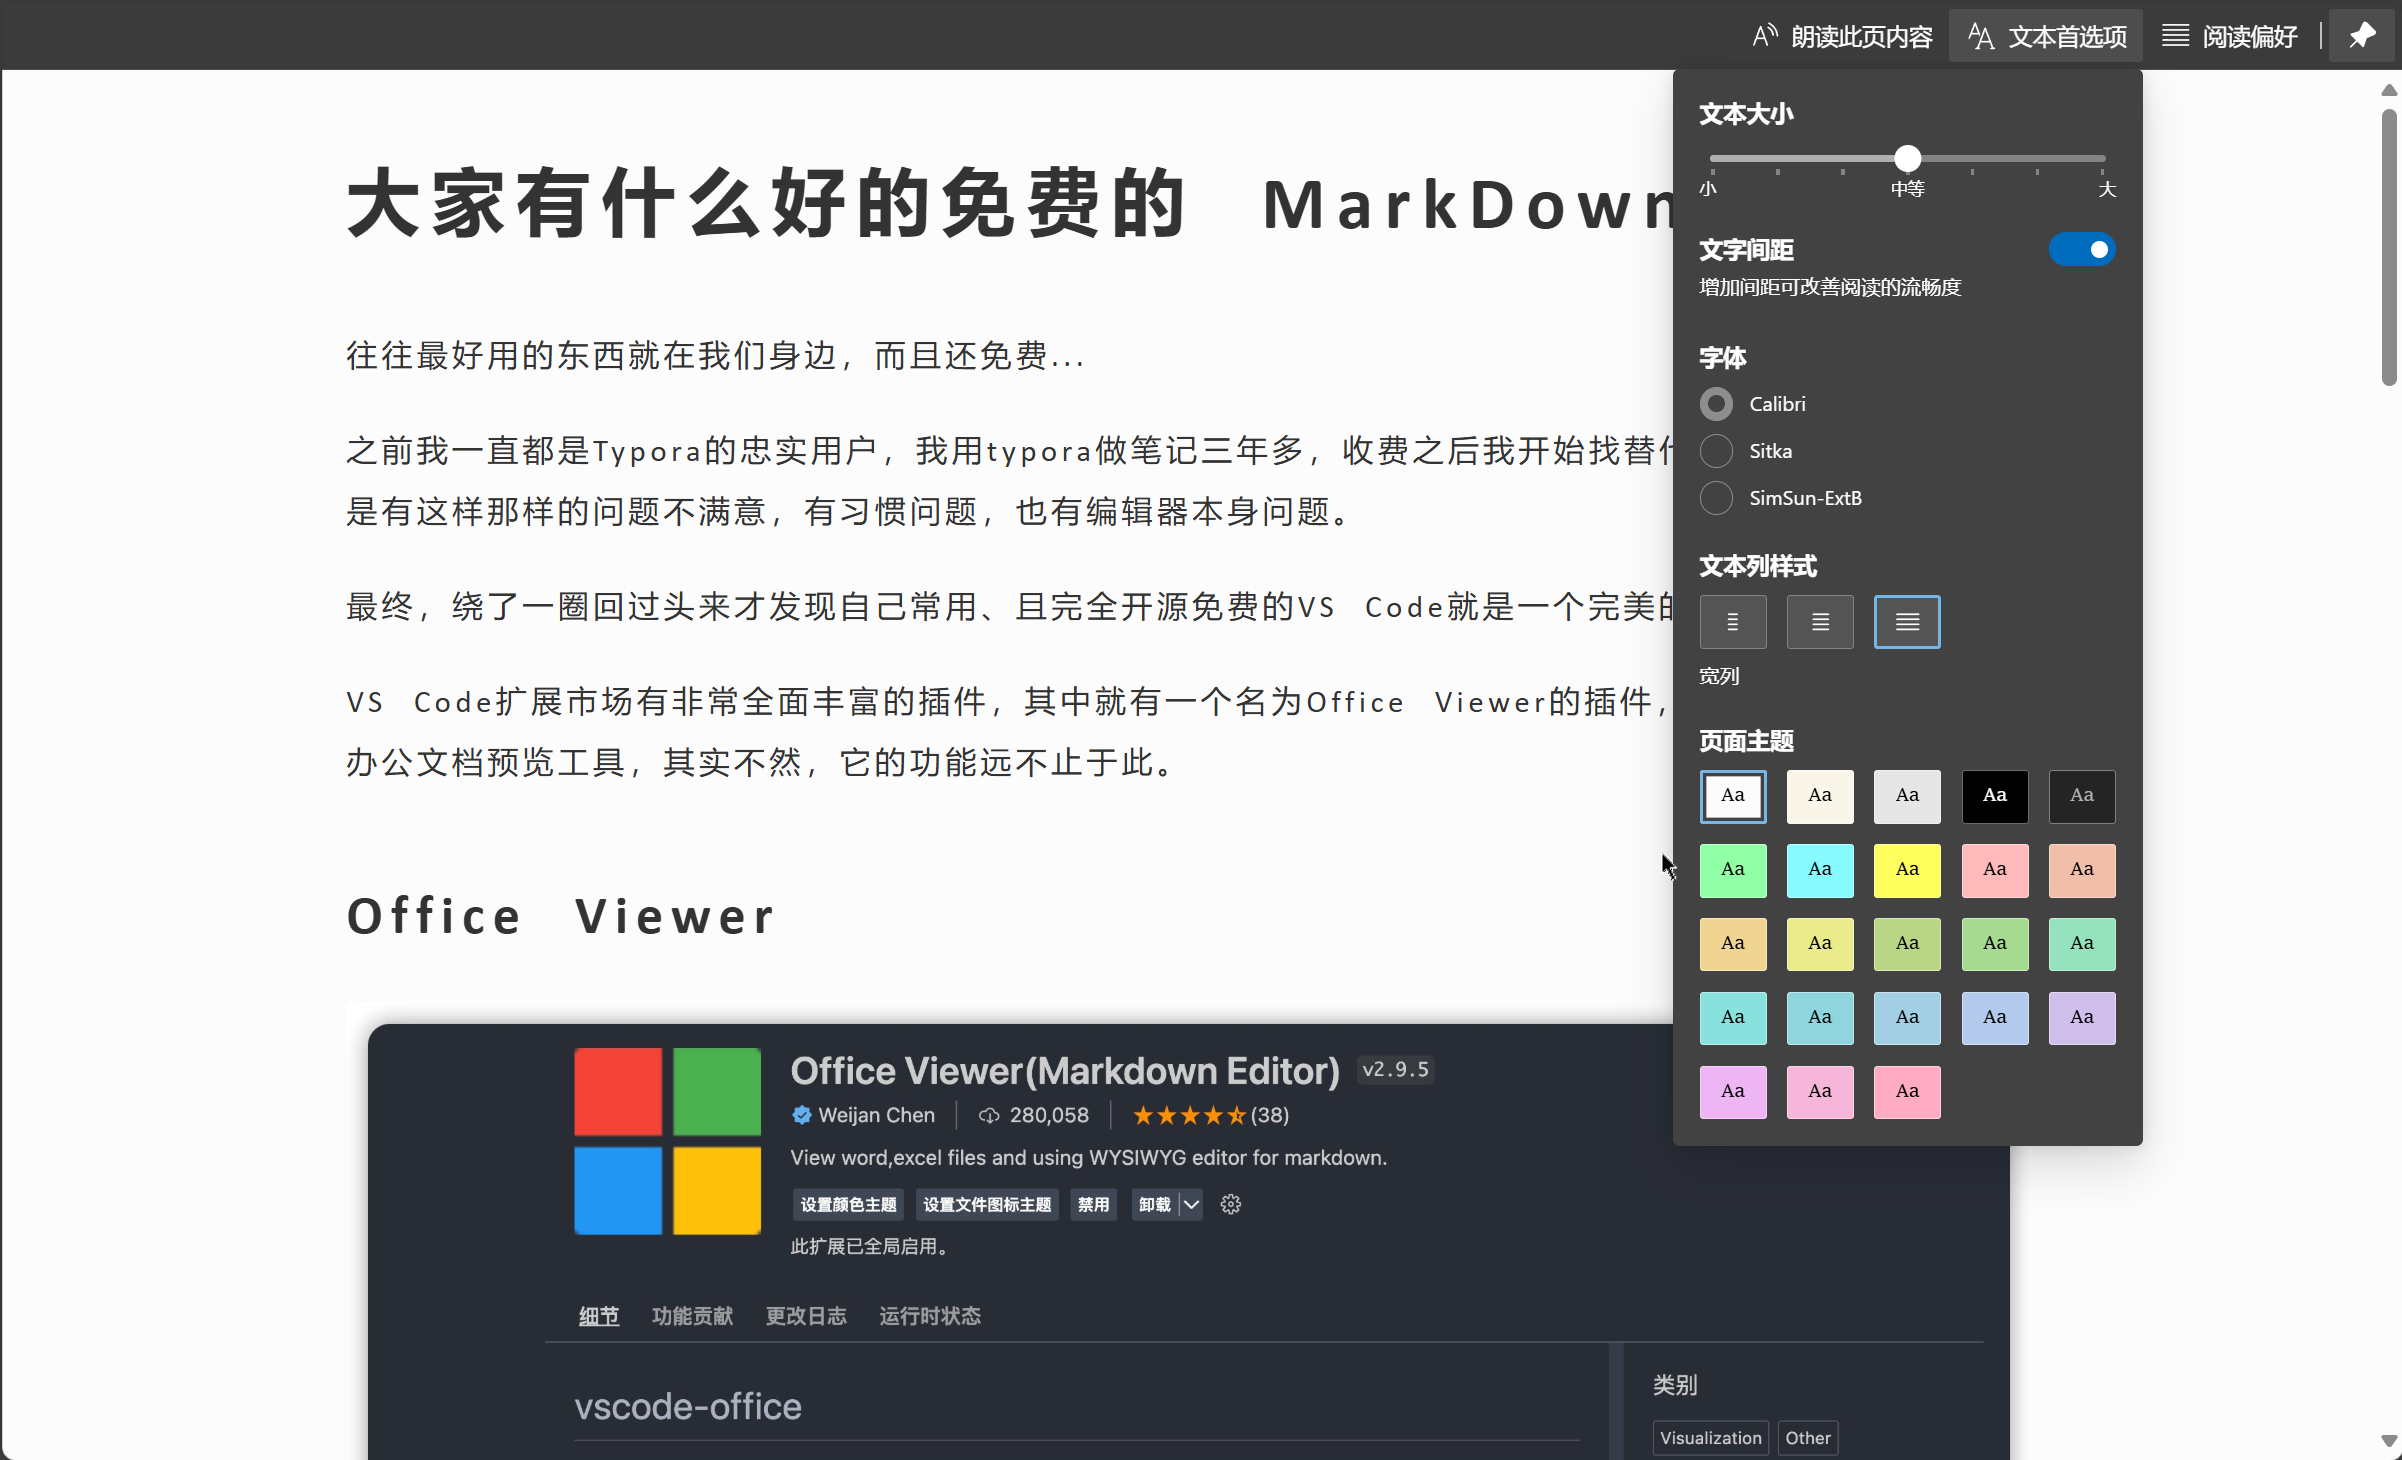Pin the reader toolbar with pin icon
Viewport: 2402px width, 1460px height.
pos(2362,36)
